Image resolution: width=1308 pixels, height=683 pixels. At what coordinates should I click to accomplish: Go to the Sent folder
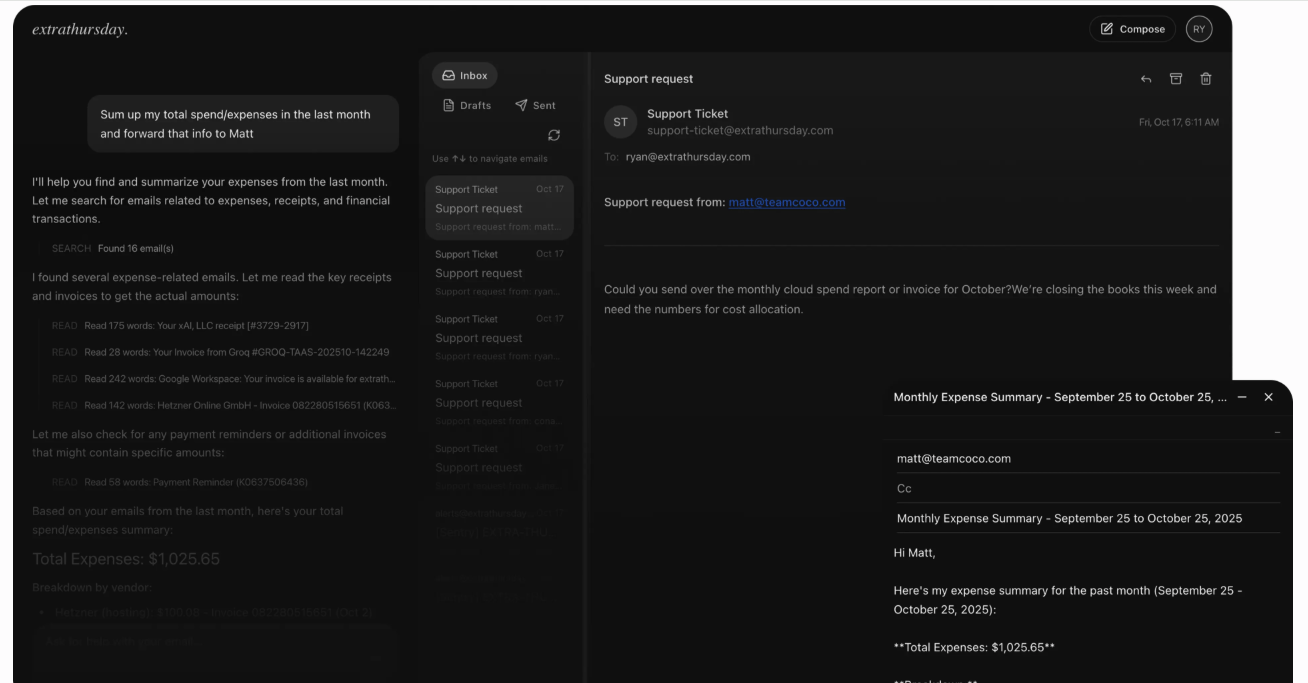[535, 105]
